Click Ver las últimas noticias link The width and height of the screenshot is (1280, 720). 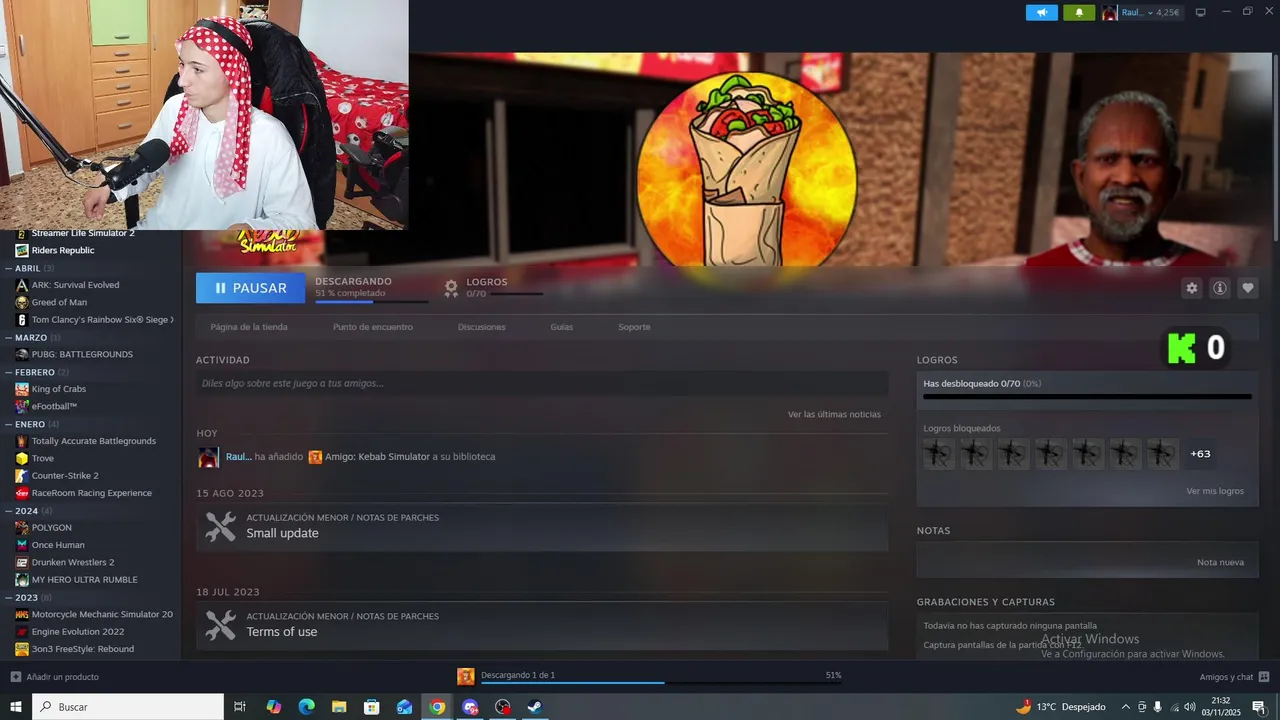pyautogui.click(x=834, y=414)
